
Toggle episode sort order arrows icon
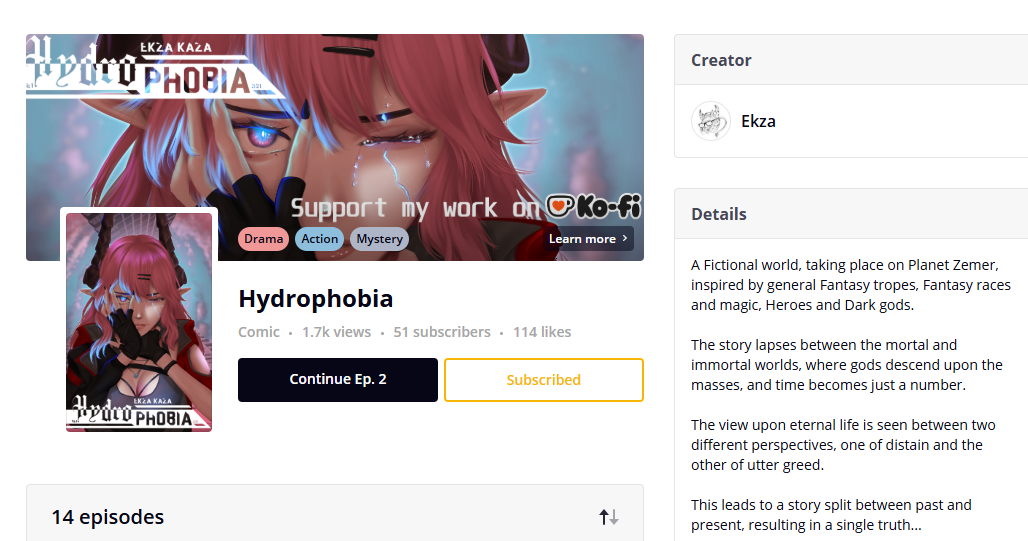point(608,517)
